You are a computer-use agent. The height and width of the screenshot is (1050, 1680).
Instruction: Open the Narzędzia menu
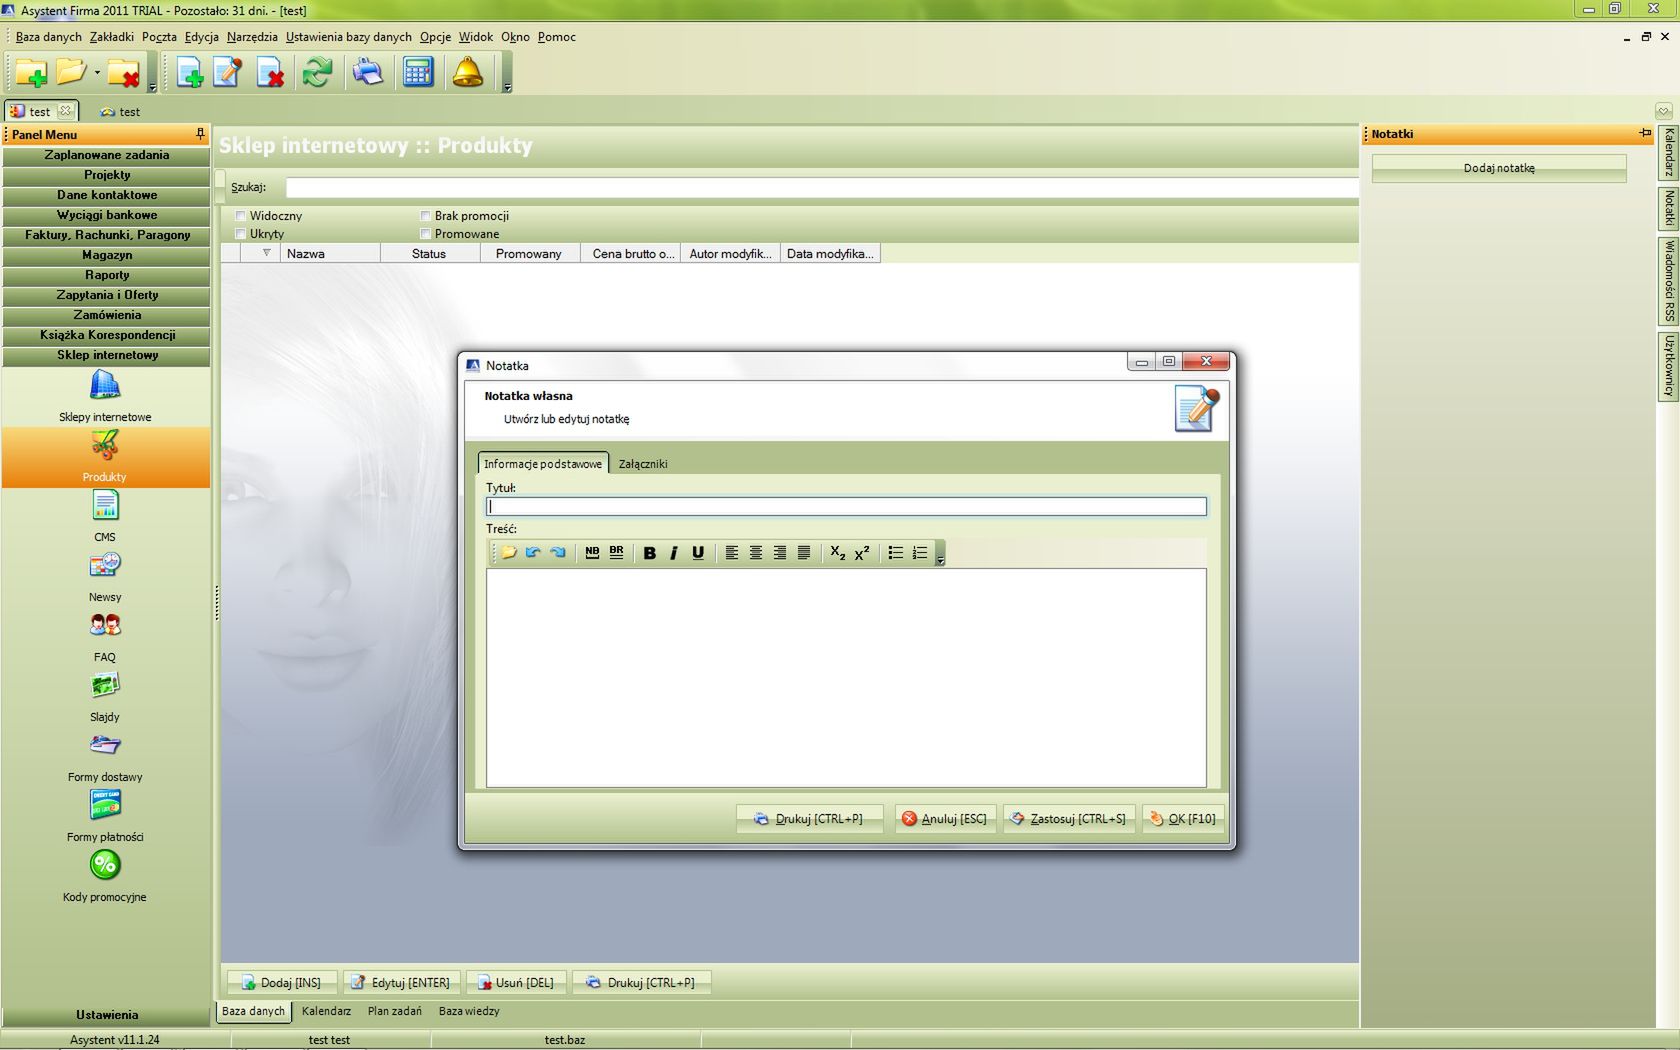pyautogui.click(x=252, y=37)
